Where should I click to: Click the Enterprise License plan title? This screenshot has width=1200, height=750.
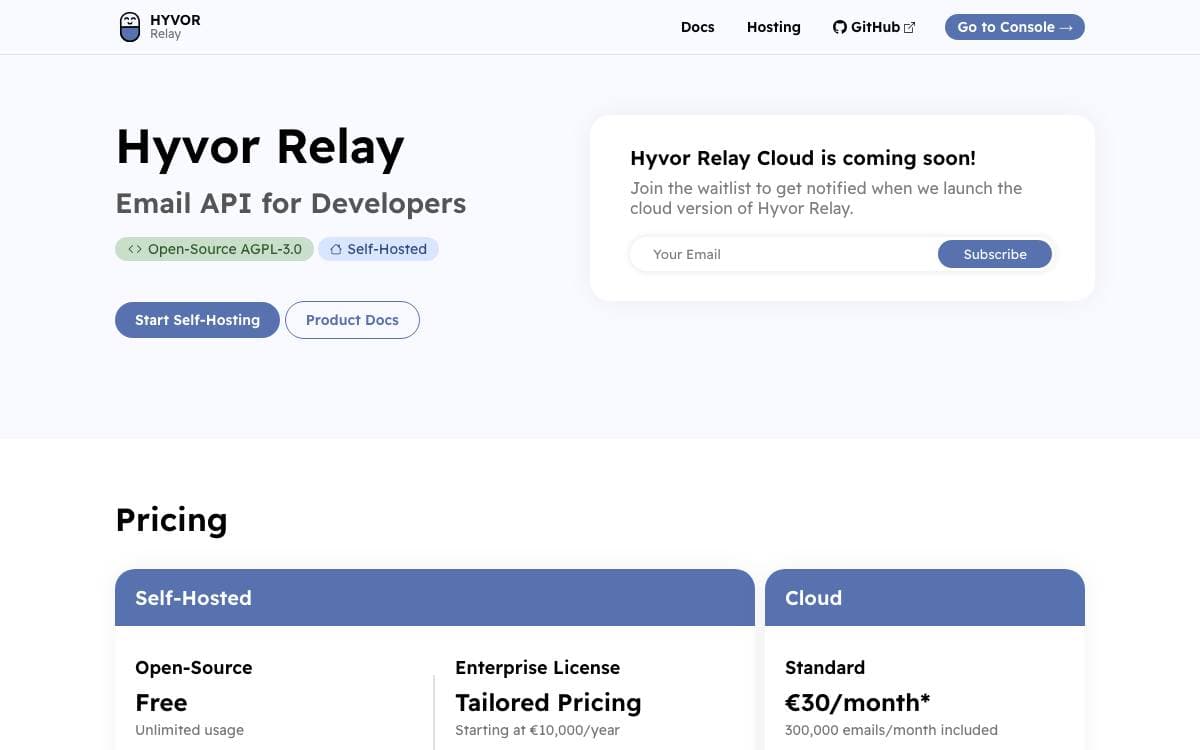tap(538, 668)
